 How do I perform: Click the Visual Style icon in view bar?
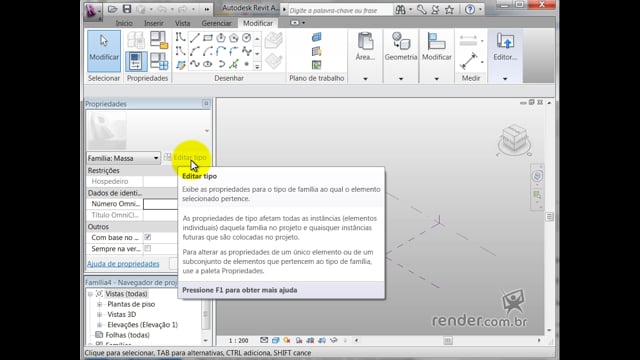tap(275, 340)
